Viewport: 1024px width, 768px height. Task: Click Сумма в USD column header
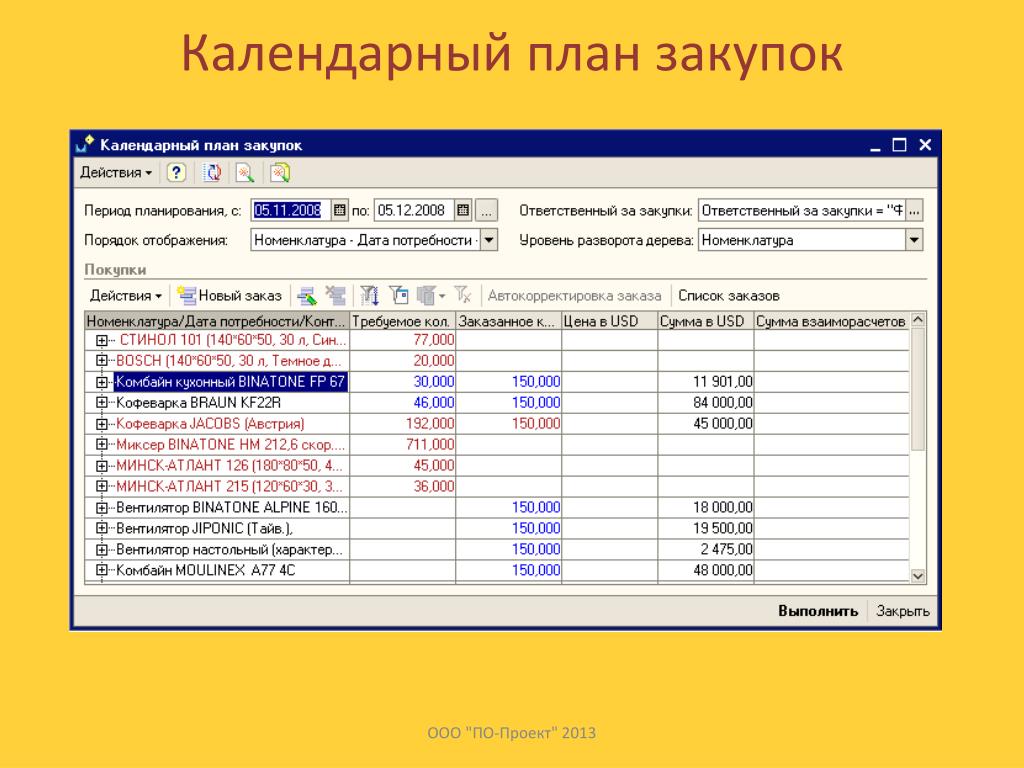[x=705, y=321]
